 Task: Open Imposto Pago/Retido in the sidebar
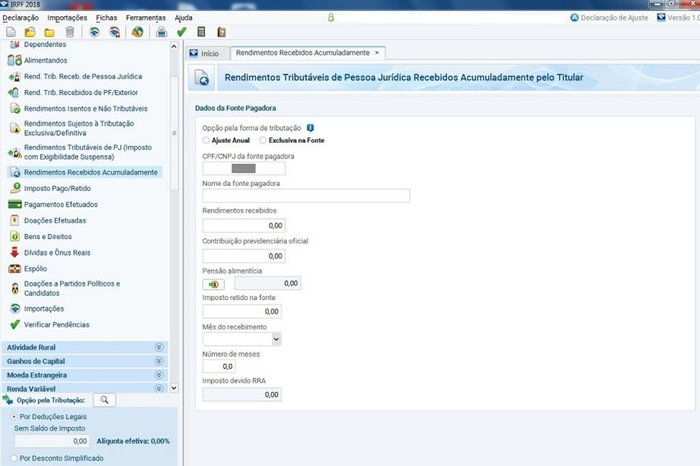[x=57, y=188]
